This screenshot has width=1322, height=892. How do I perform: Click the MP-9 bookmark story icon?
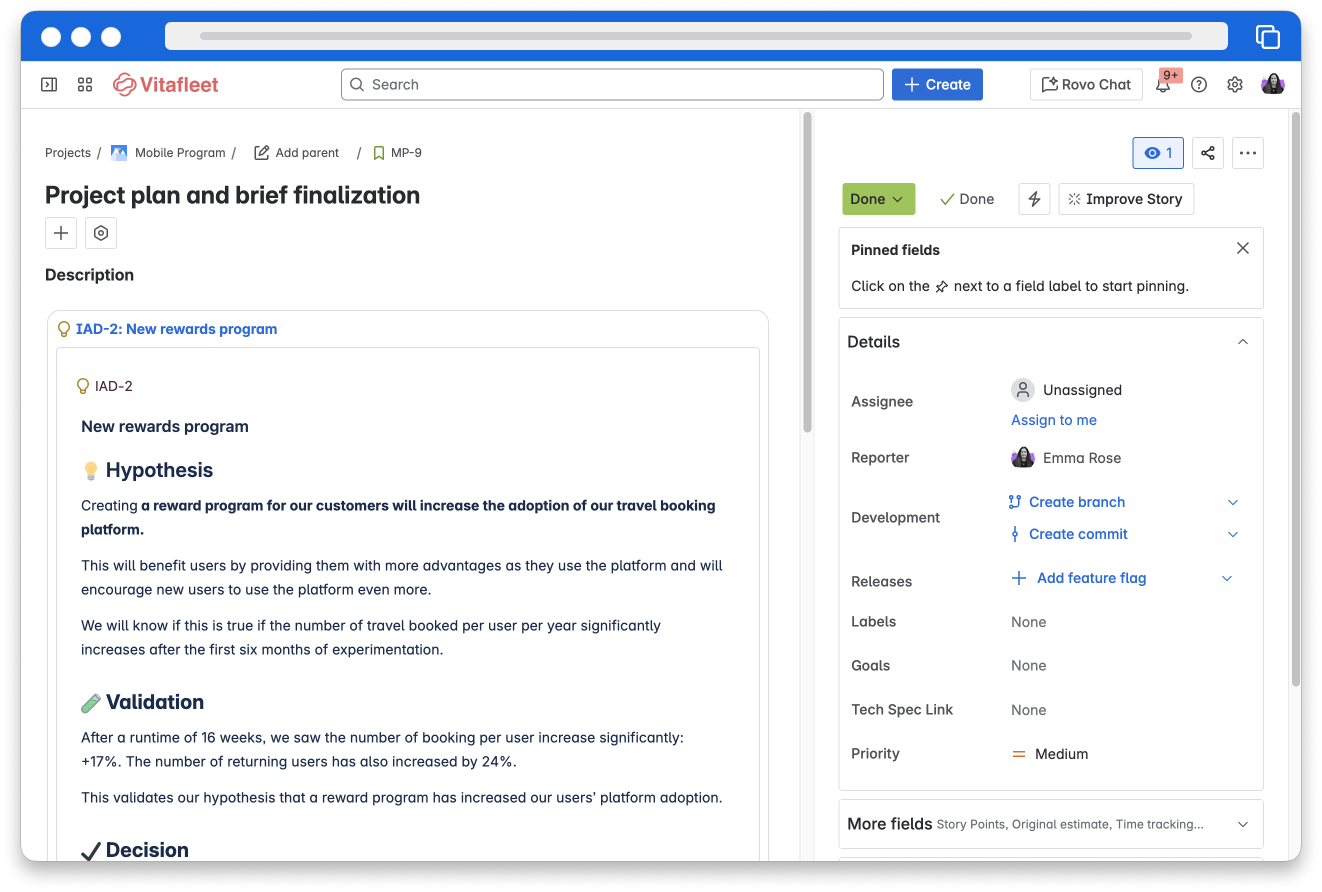pyautogui.click(x=379, y=153)
